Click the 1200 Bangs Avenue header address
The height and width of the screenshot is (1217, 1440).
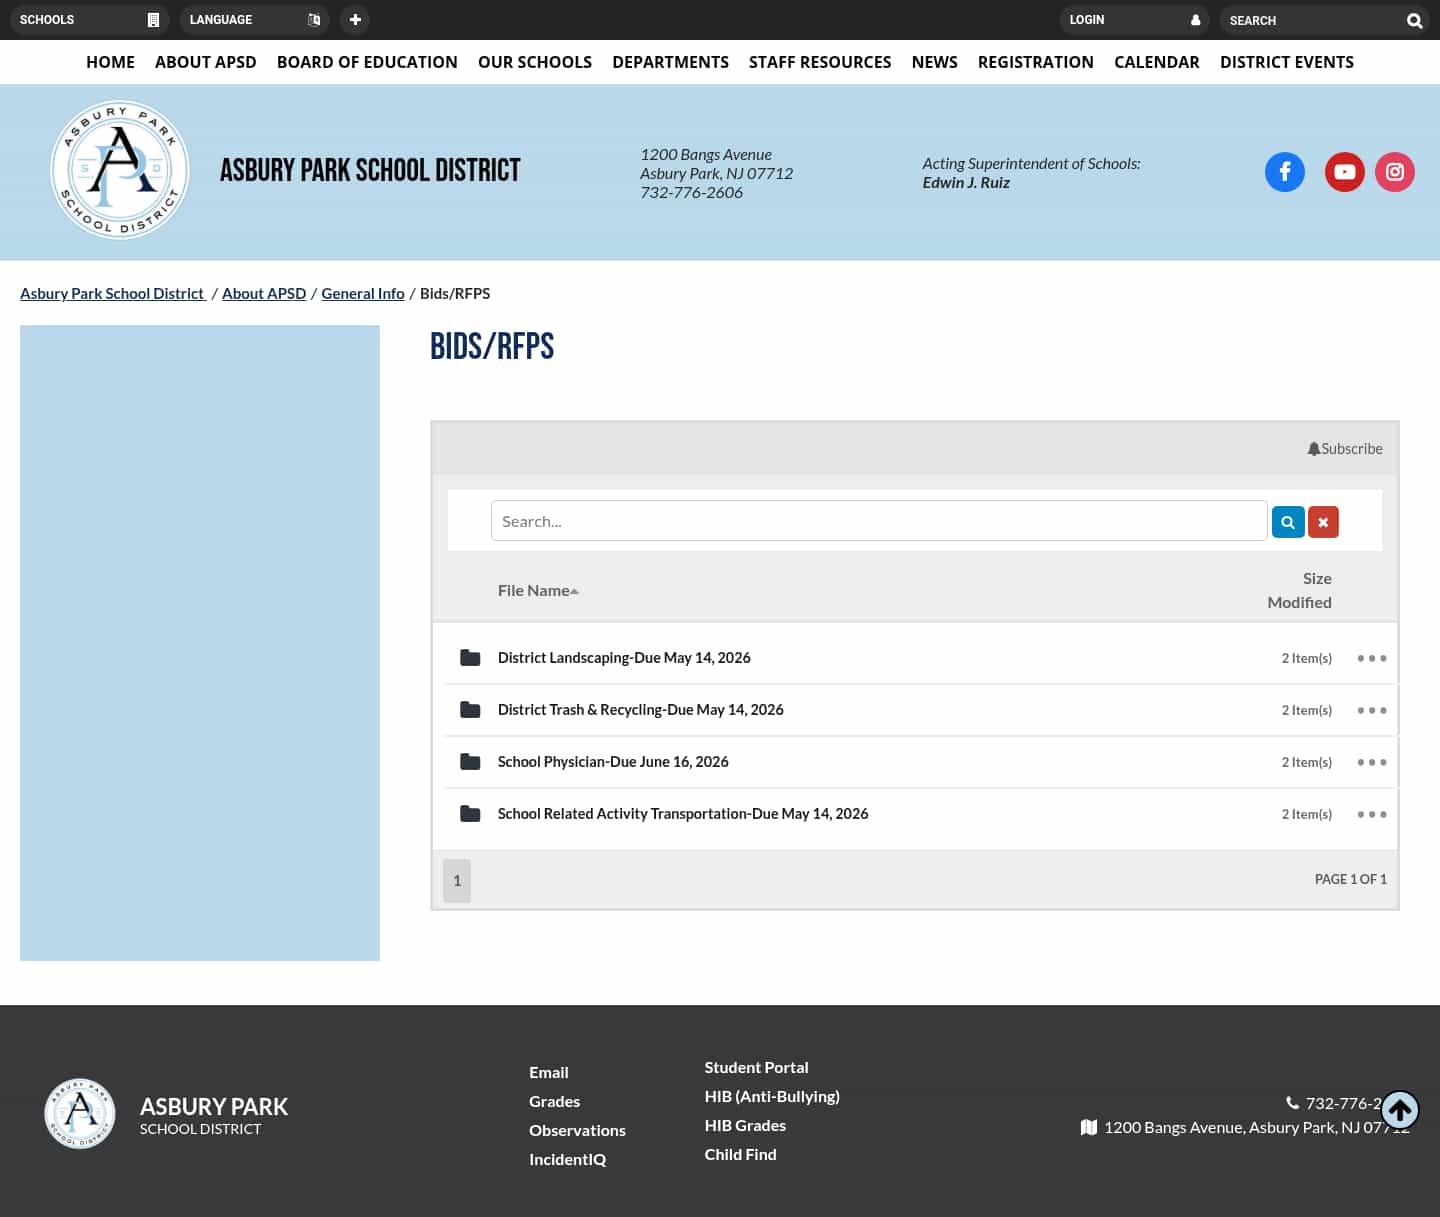tap(706, 154)
